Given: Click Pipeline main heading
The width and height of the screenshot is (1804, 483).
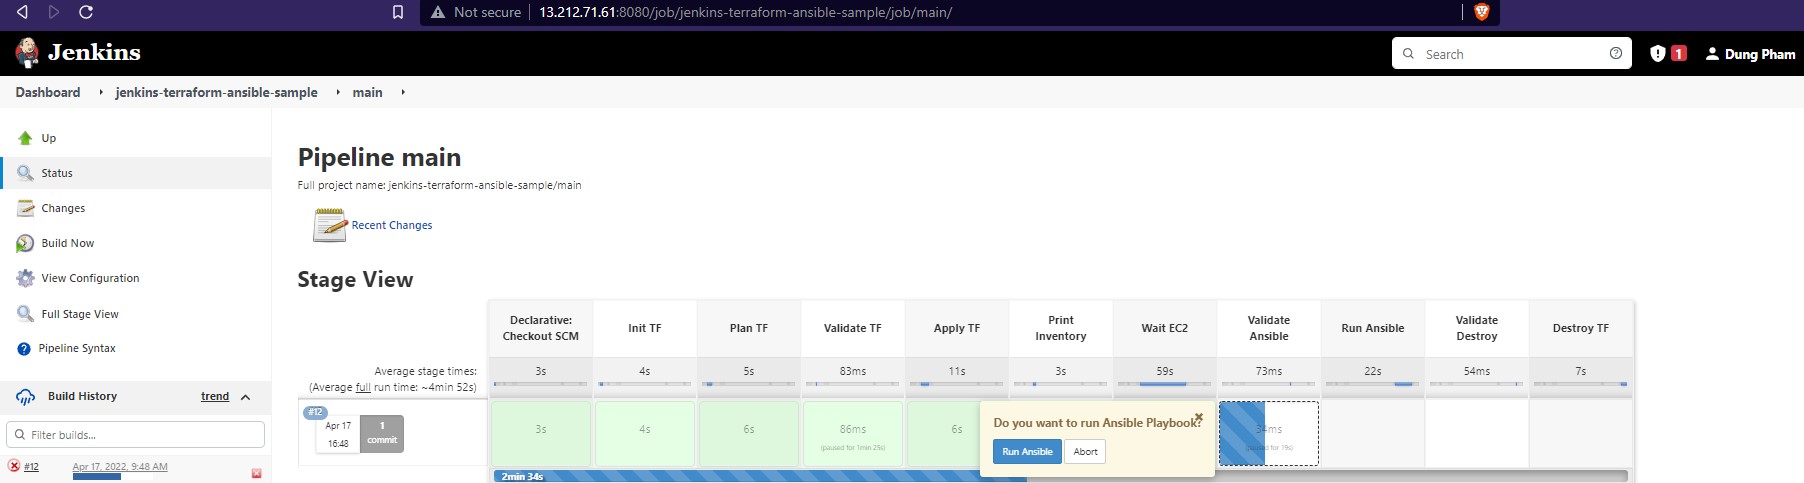Looking at the screenshot, I should (x=379, y=157).
